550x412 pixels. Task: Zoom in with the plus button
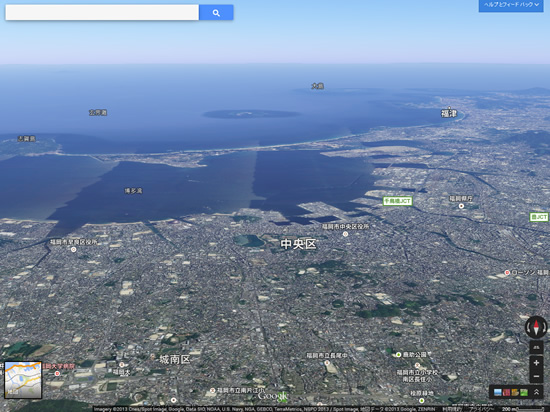pyautogui.click(x=536, y=363)
